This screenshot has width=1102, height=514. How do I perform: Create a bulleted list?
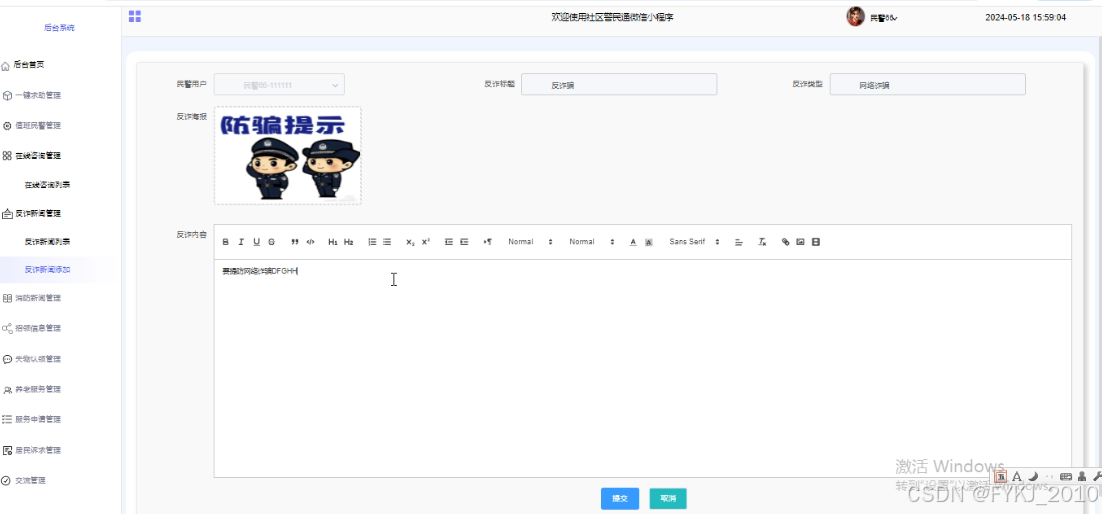[387, 242]
